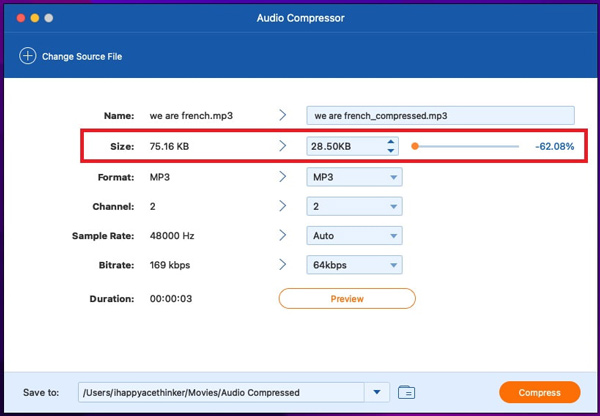Click the Change Source File label
Screen dimensions: 600x416
[x=82, y=57]
